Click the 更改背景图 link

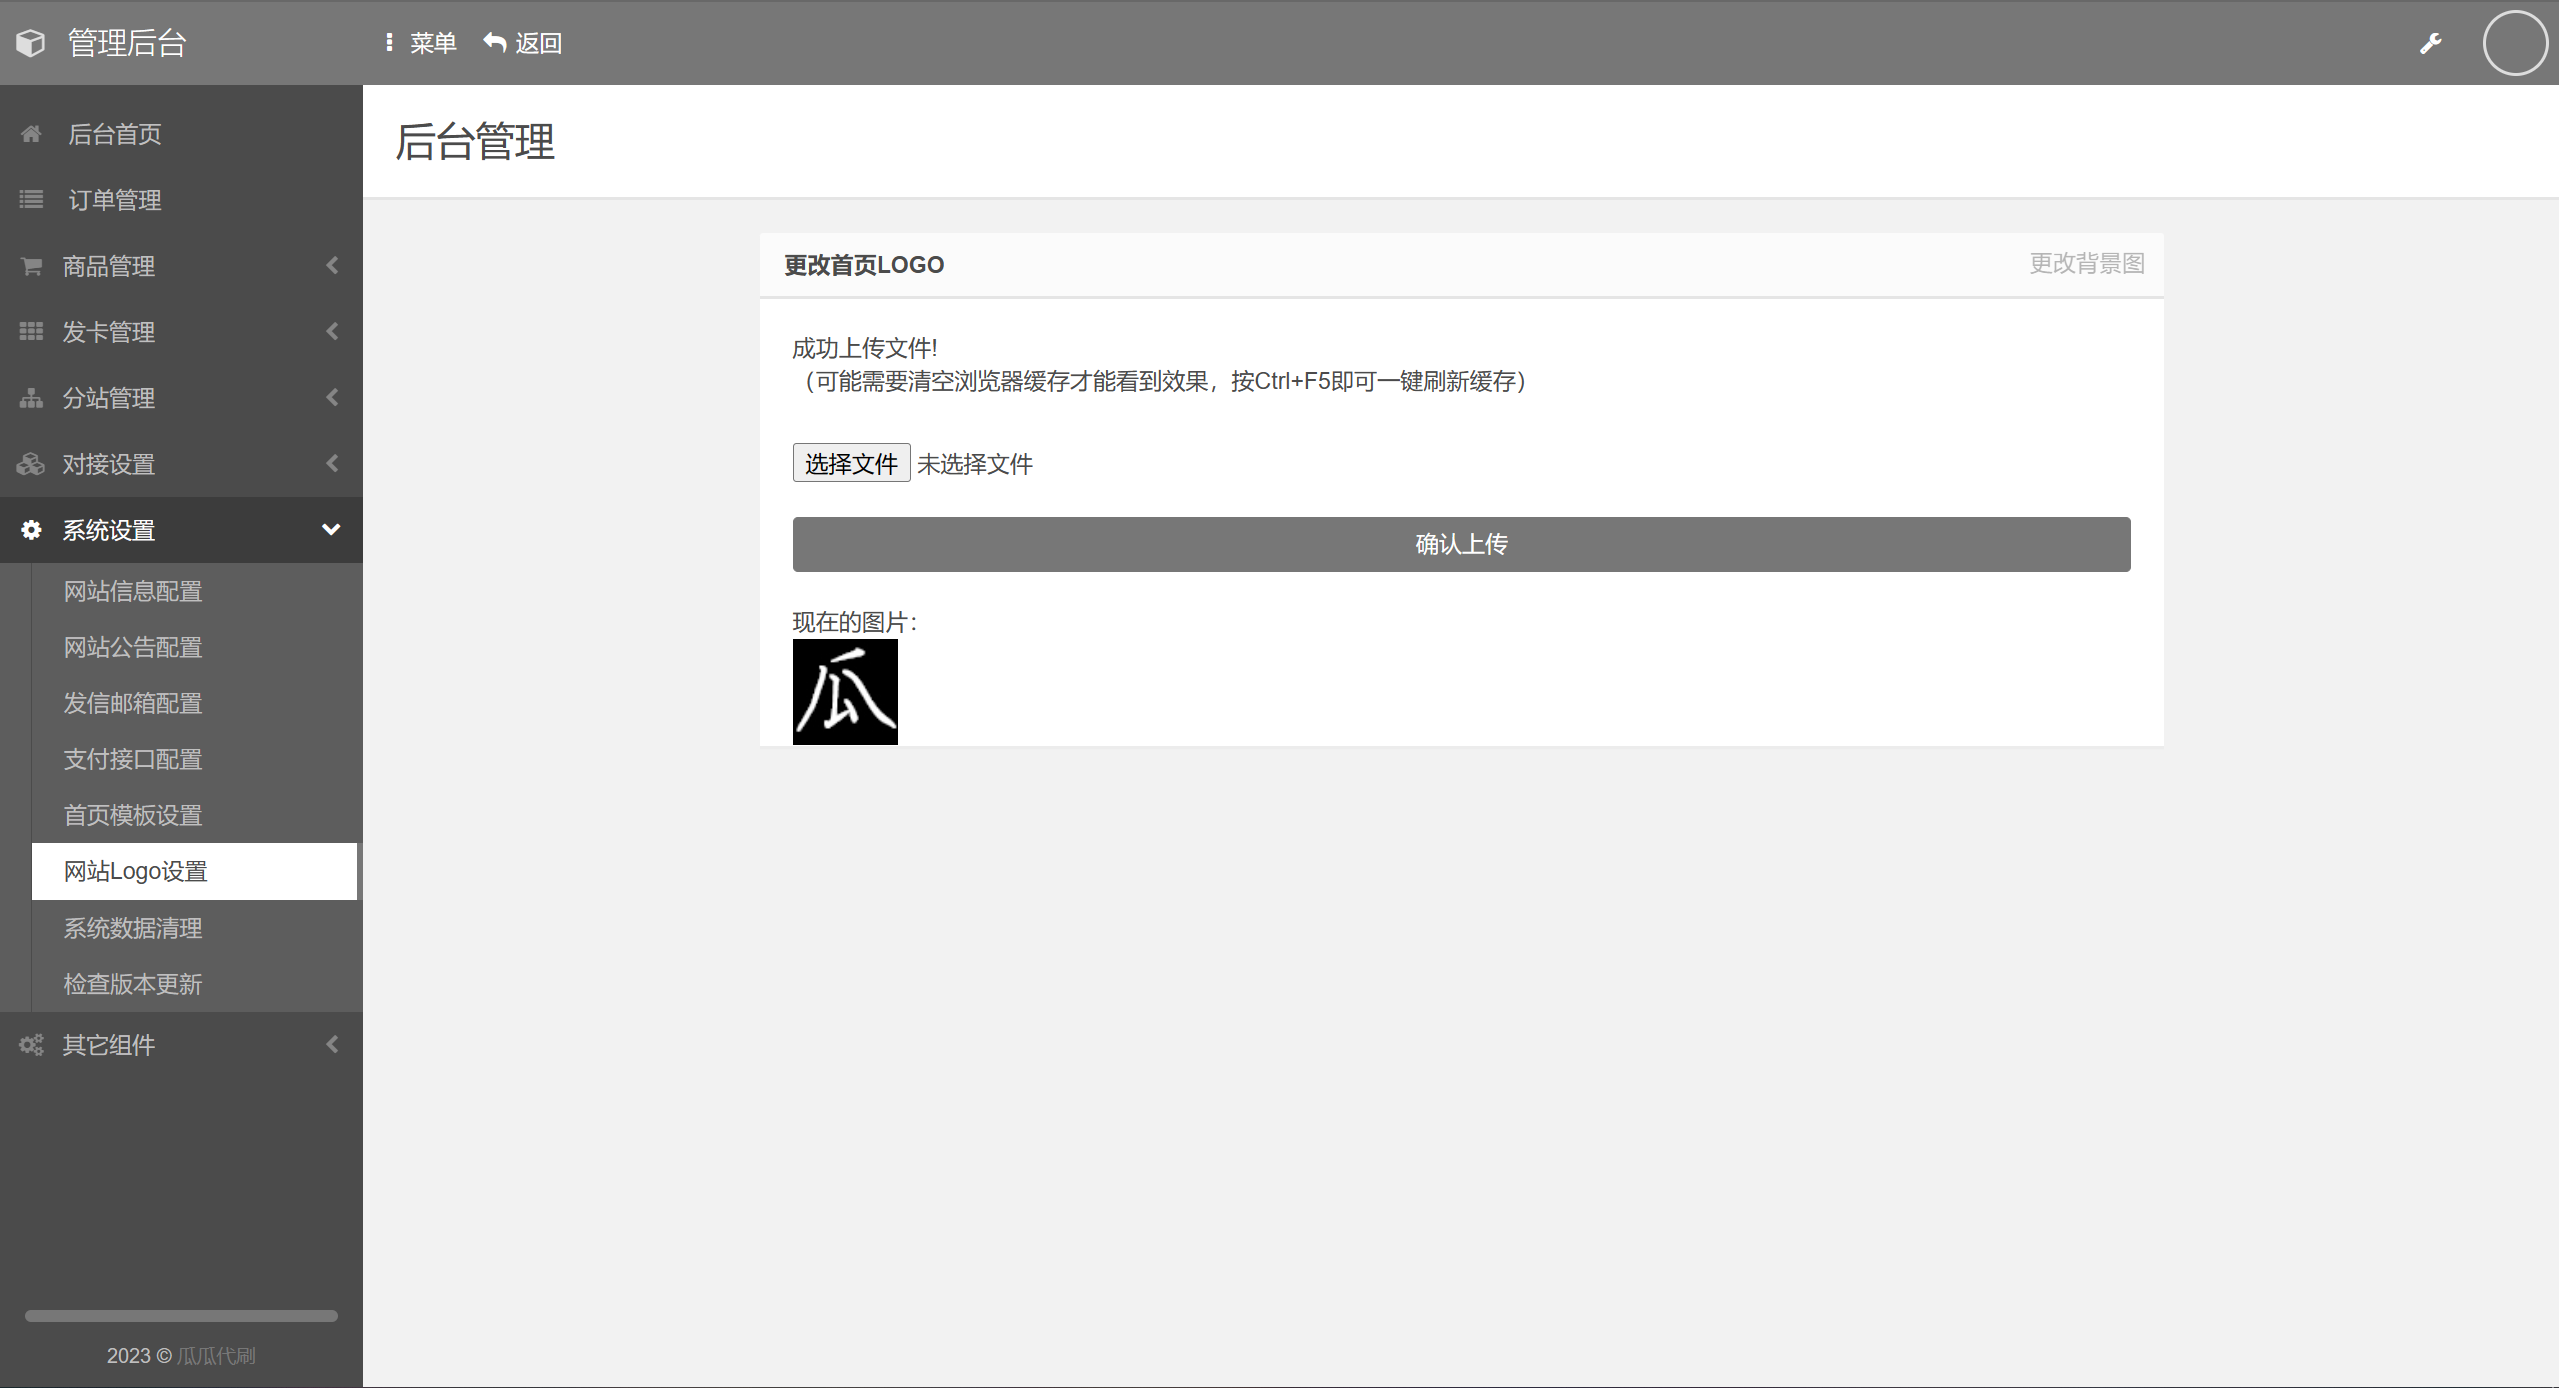point(2086,264)
